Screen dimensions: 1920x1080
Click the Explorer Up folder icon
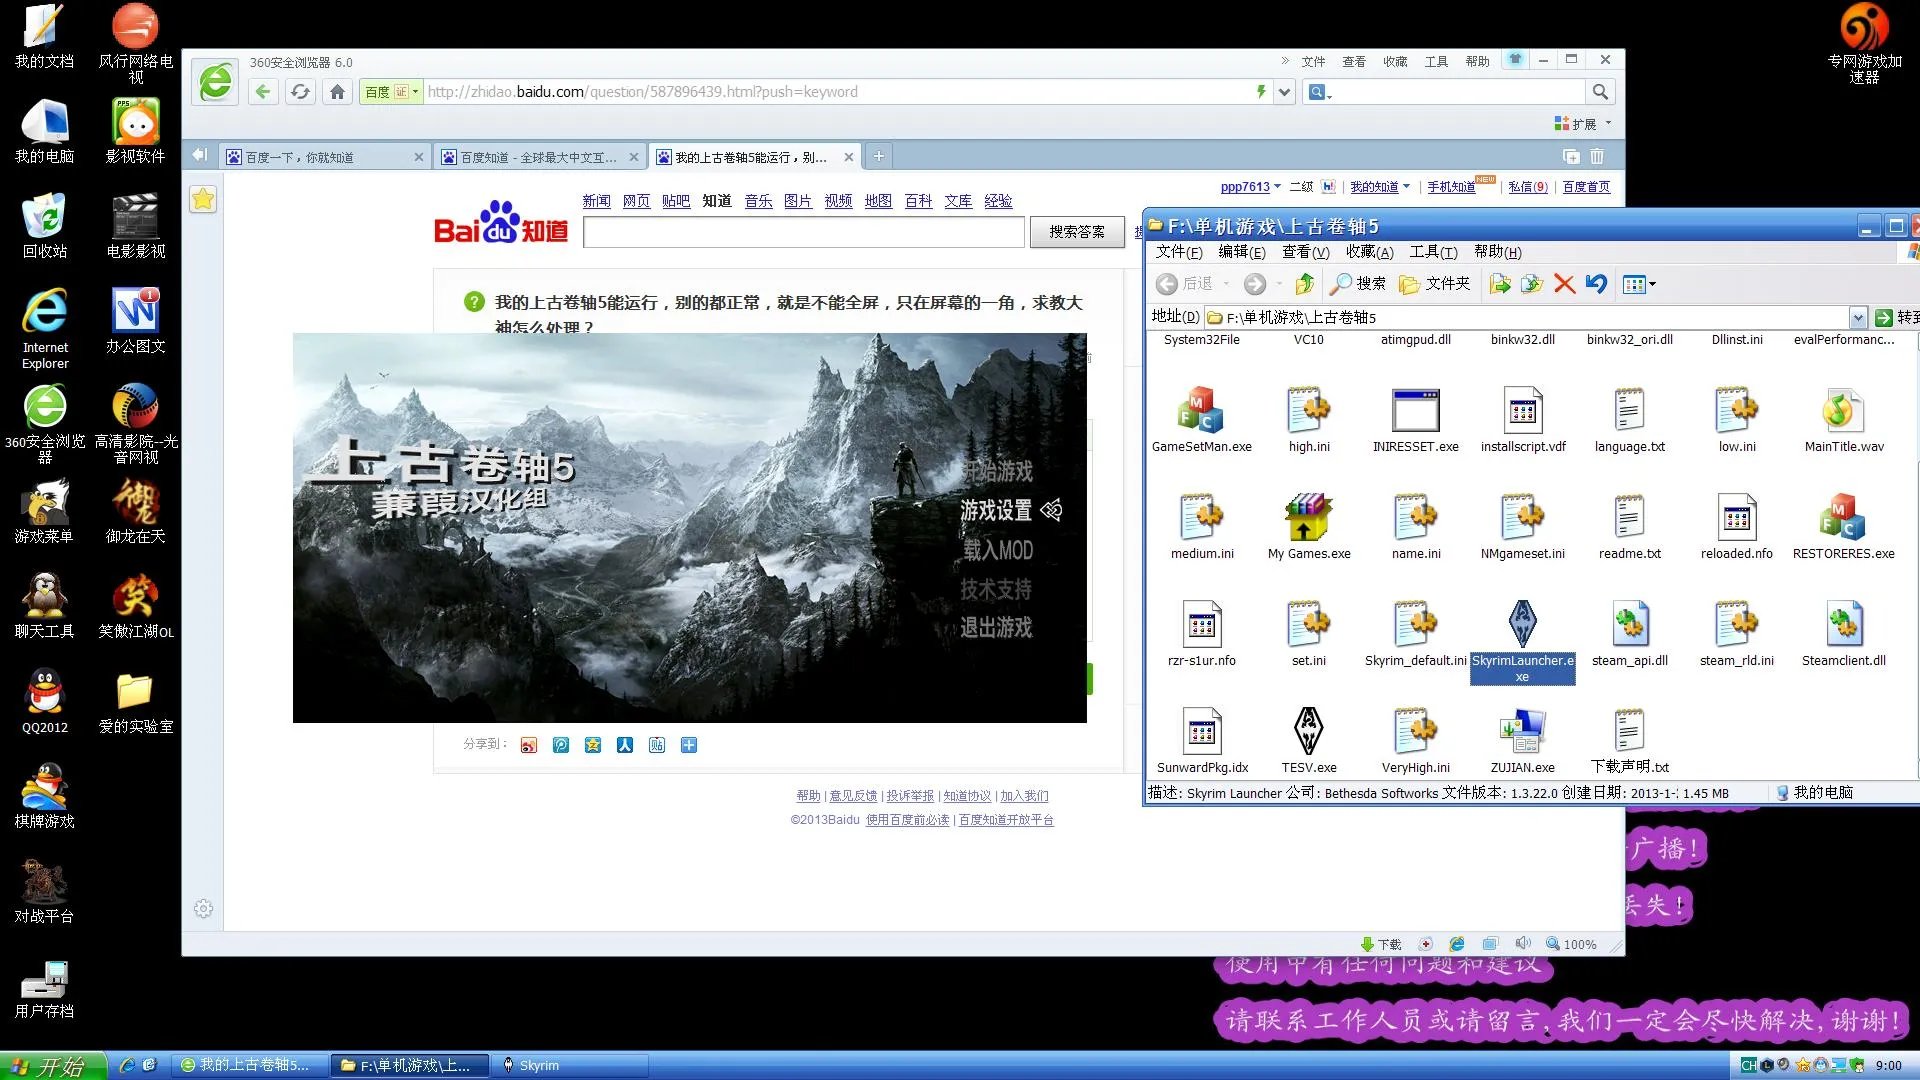(x=1304, y=284)
